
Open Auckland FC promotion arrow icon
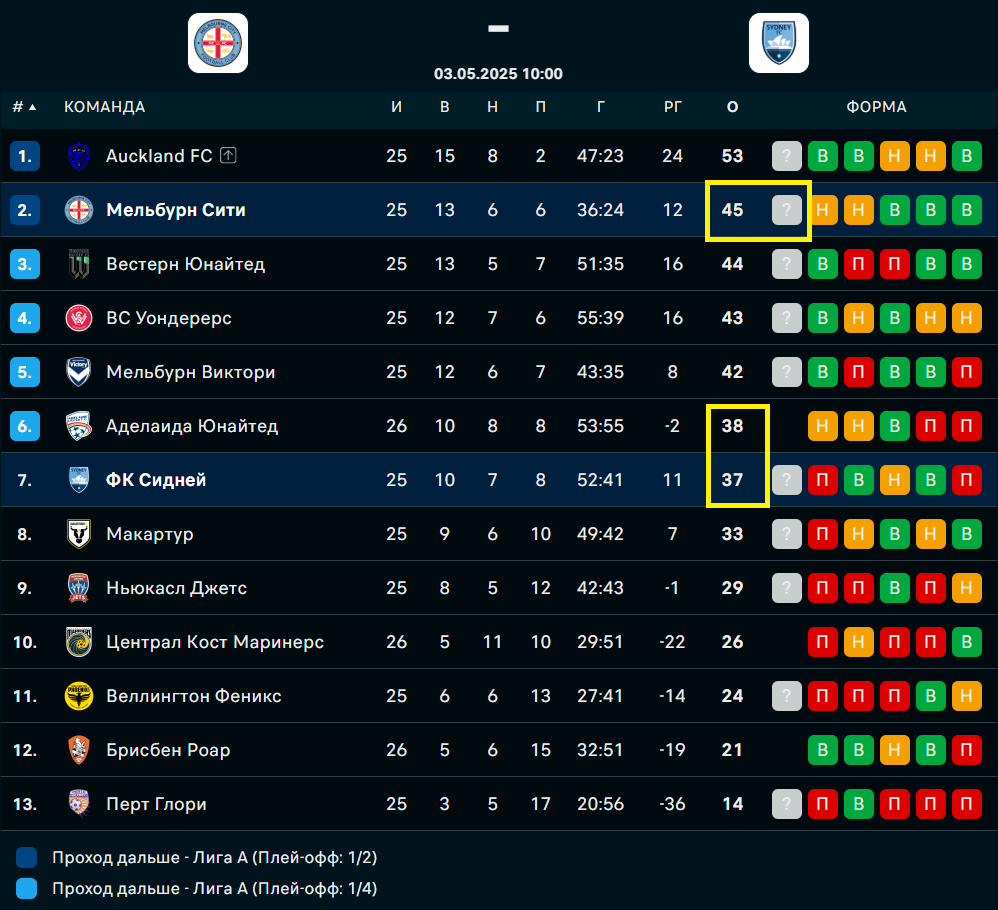click(x=228, y=155)
